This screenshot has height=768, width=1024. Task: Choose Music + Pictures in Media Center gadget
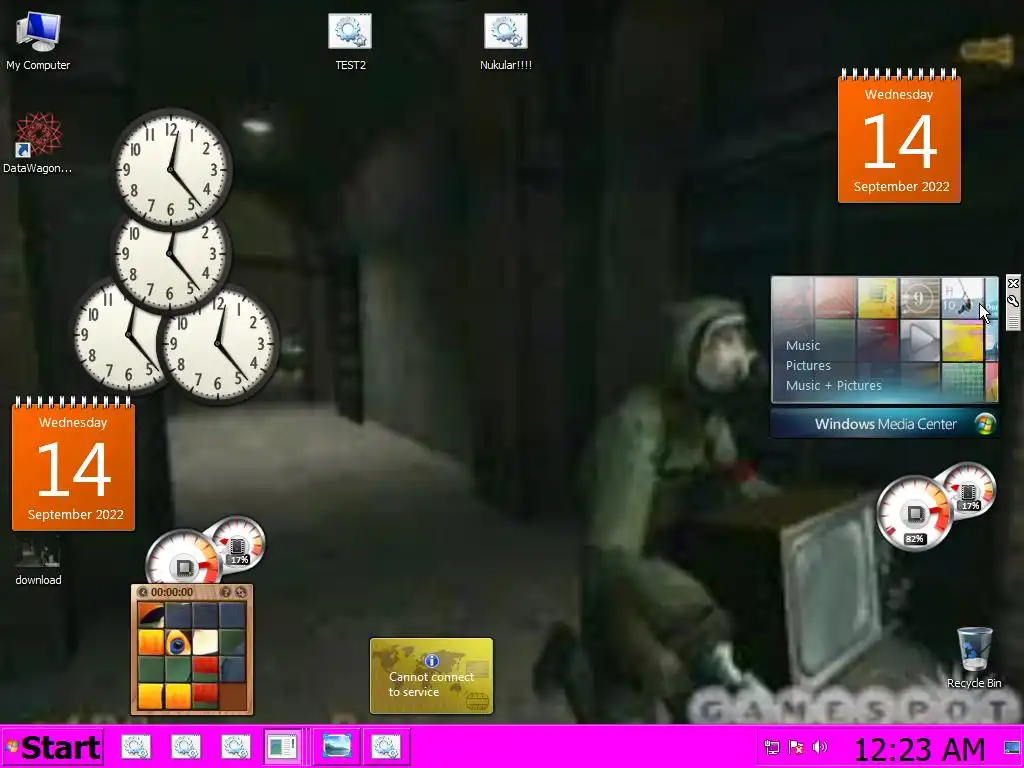click(x=833, y=385)
